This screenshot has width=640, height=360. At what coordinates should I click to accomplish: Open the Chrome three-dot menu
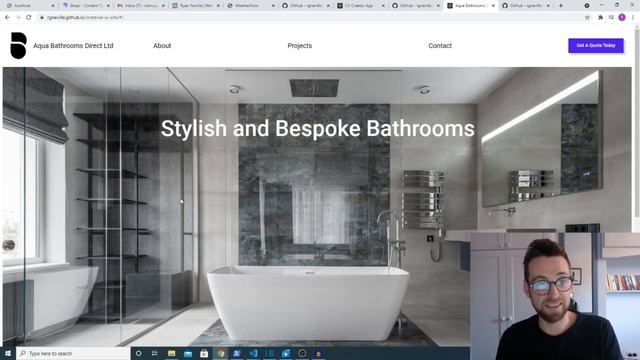pos(633,18)
